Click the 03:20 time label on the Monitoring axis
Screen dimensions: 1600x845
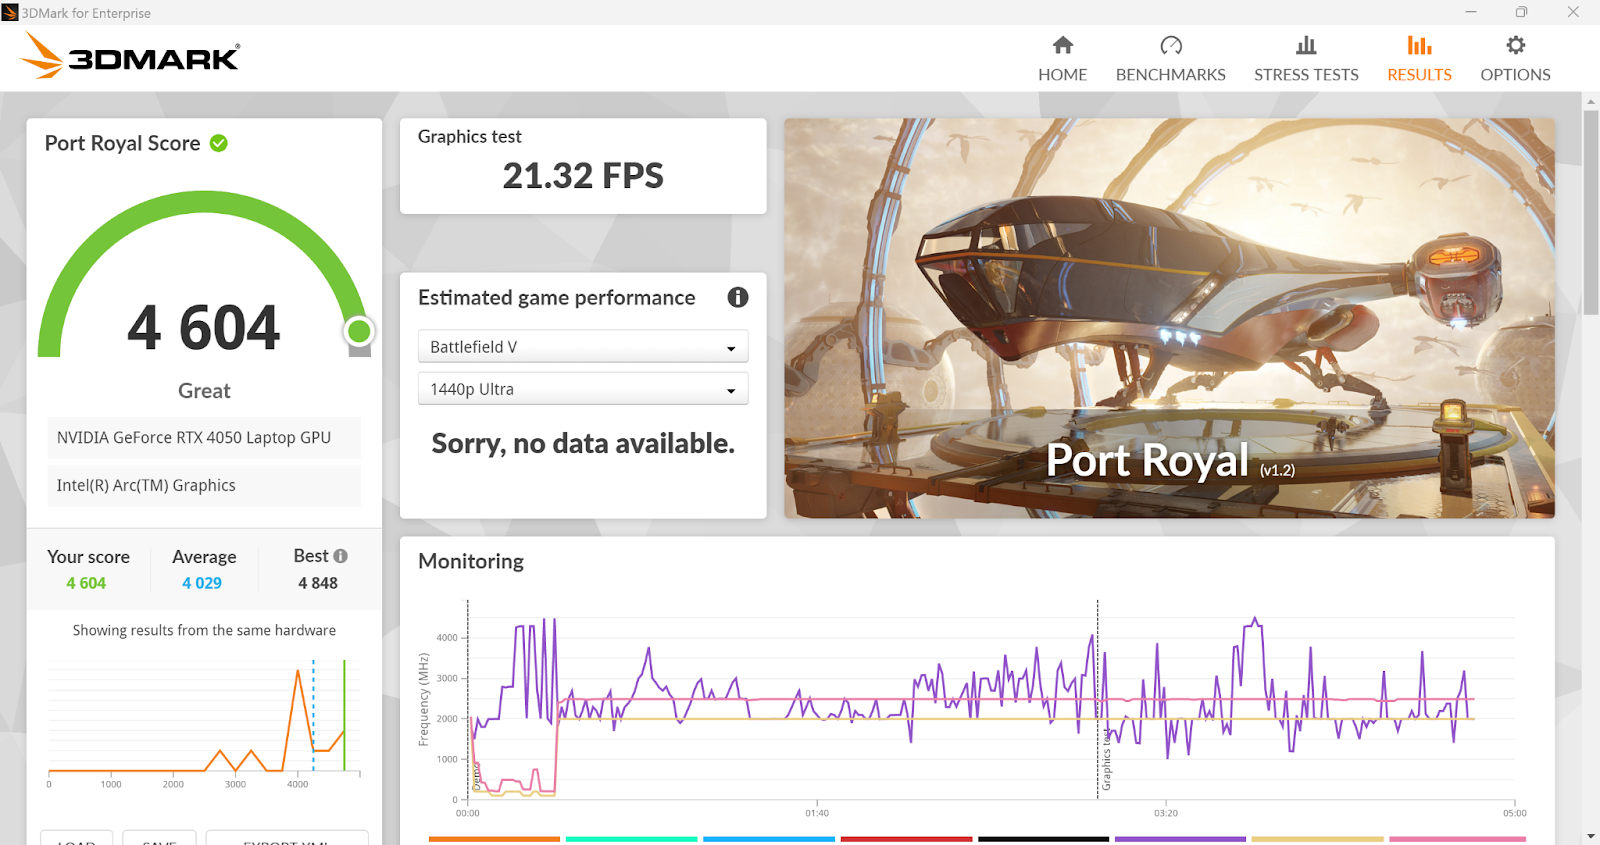1166,813
